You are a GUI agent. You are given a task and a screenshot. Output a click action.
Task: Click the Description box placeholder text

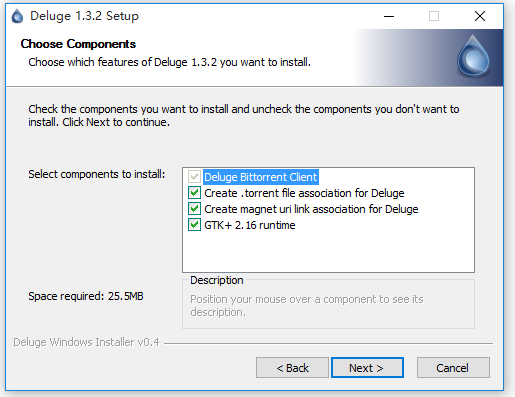coord(307,306)
